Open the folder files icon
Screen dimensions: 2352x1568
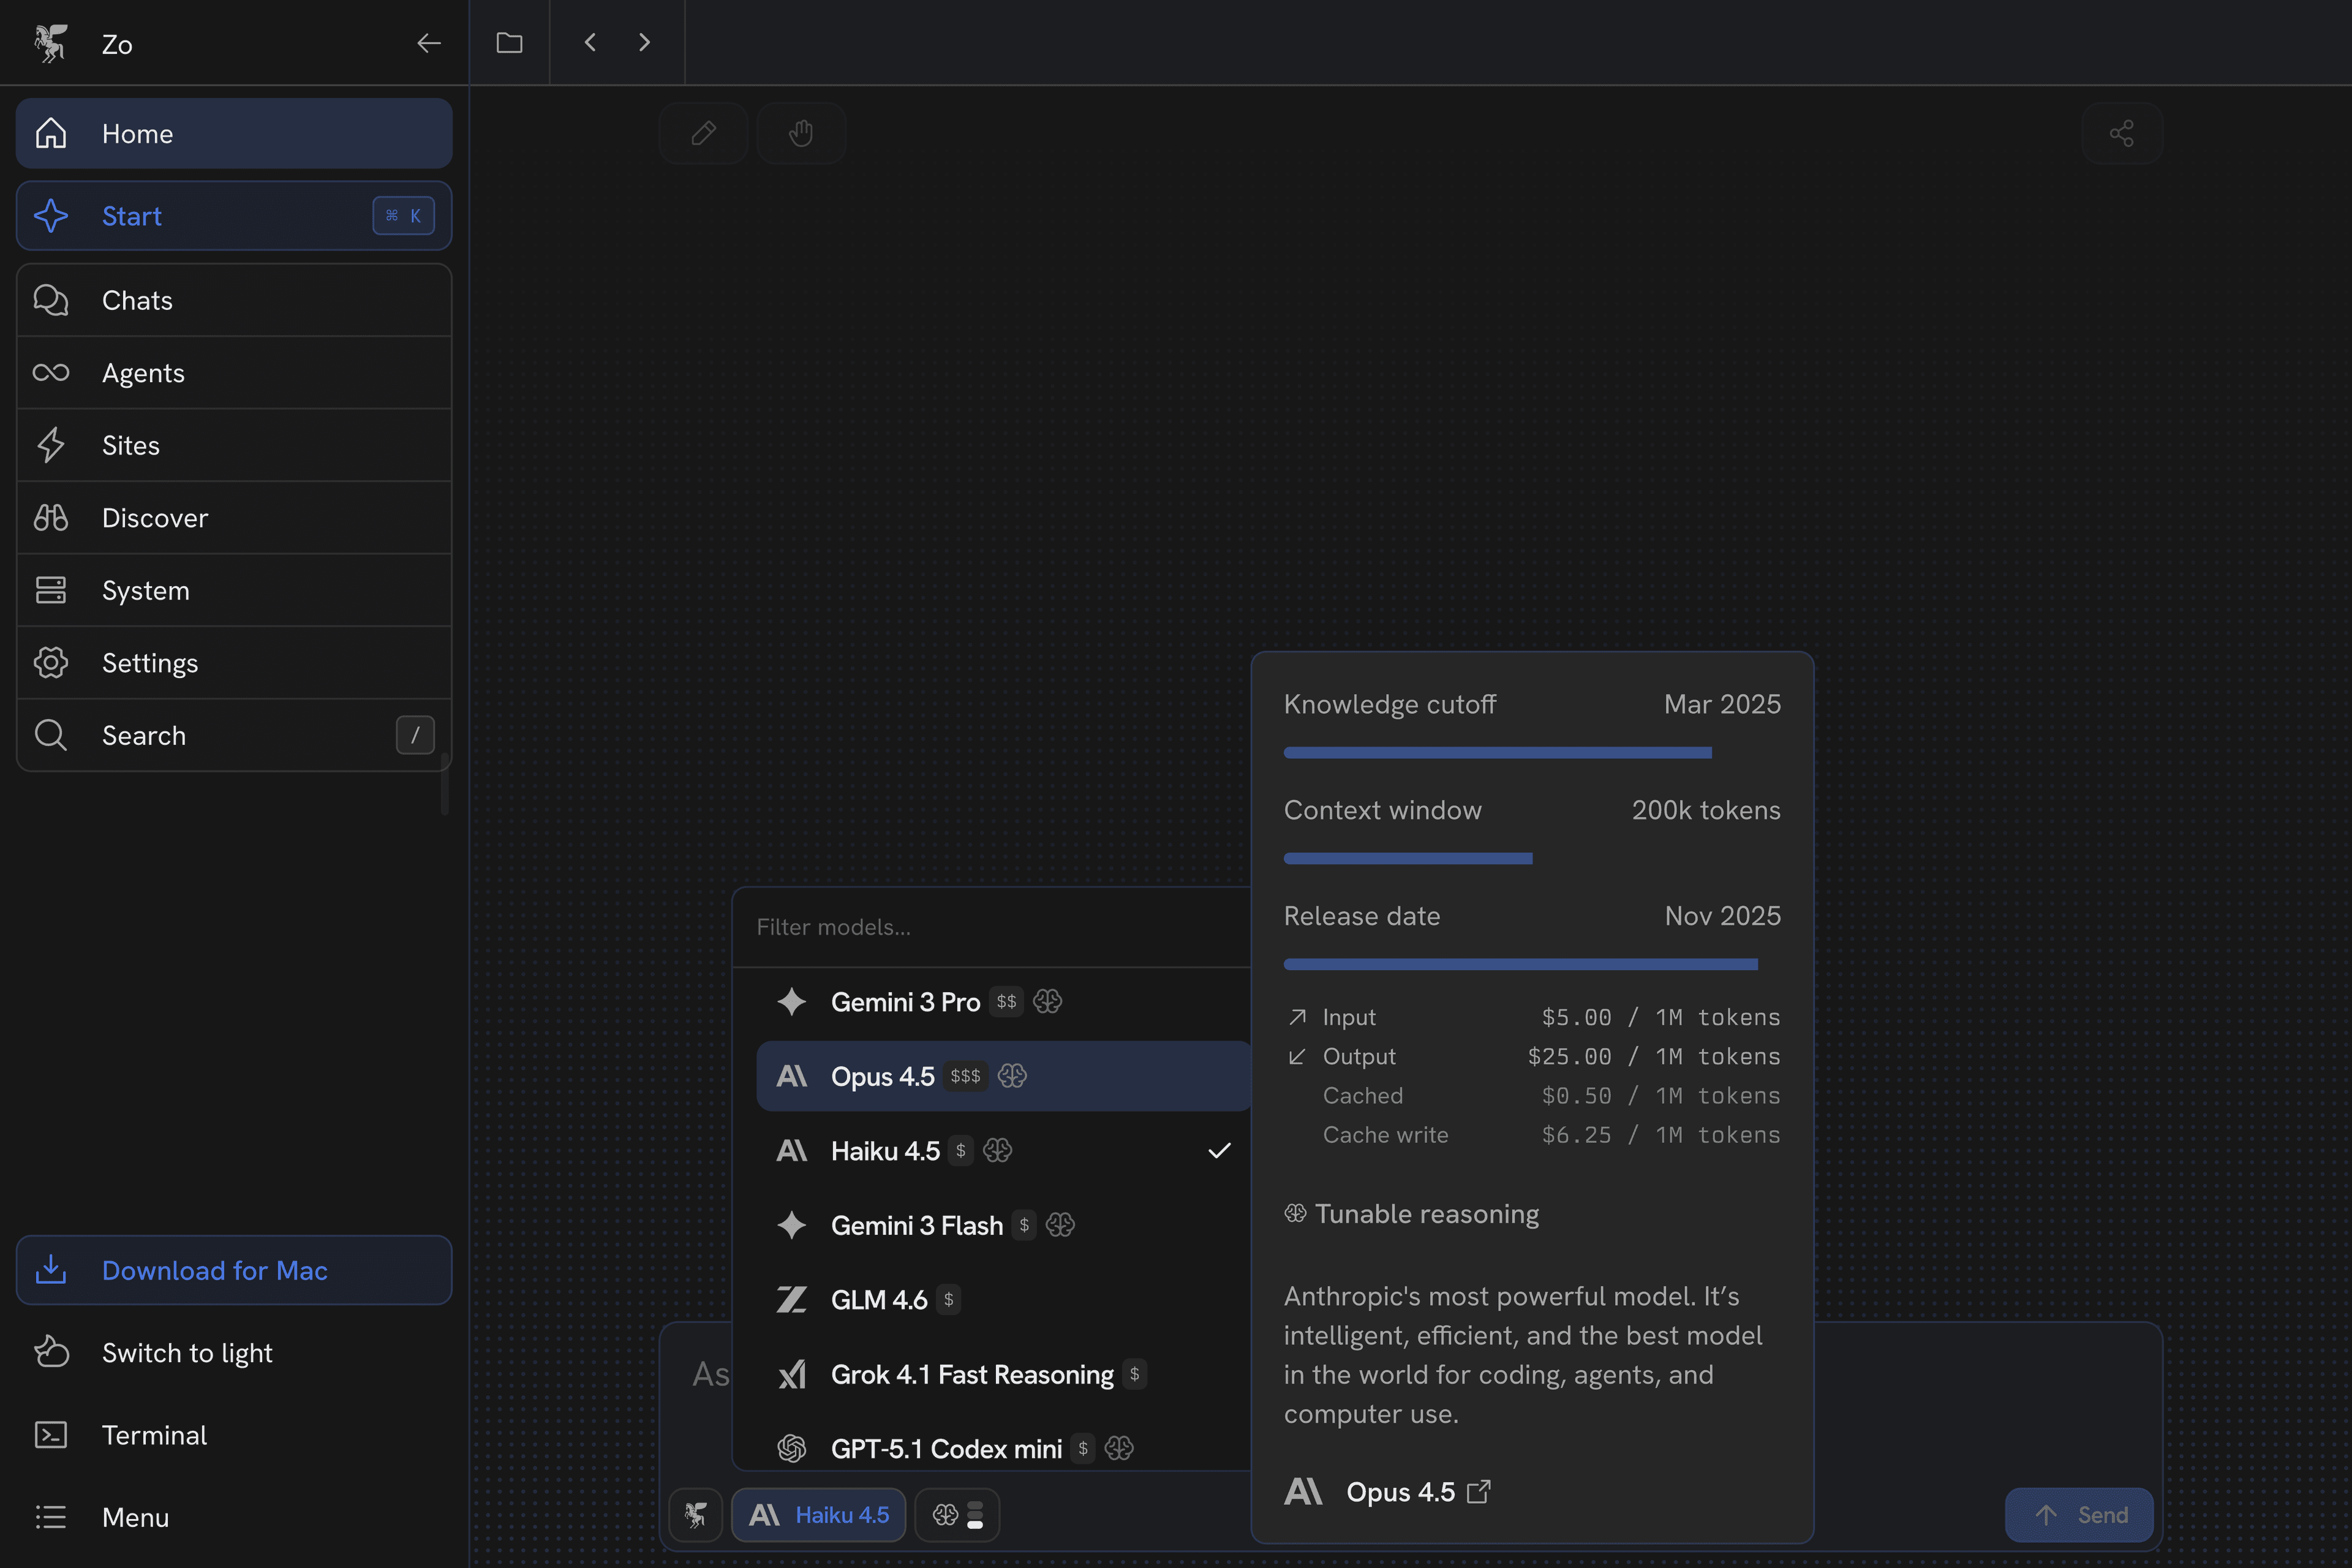[x=509, y=42]
